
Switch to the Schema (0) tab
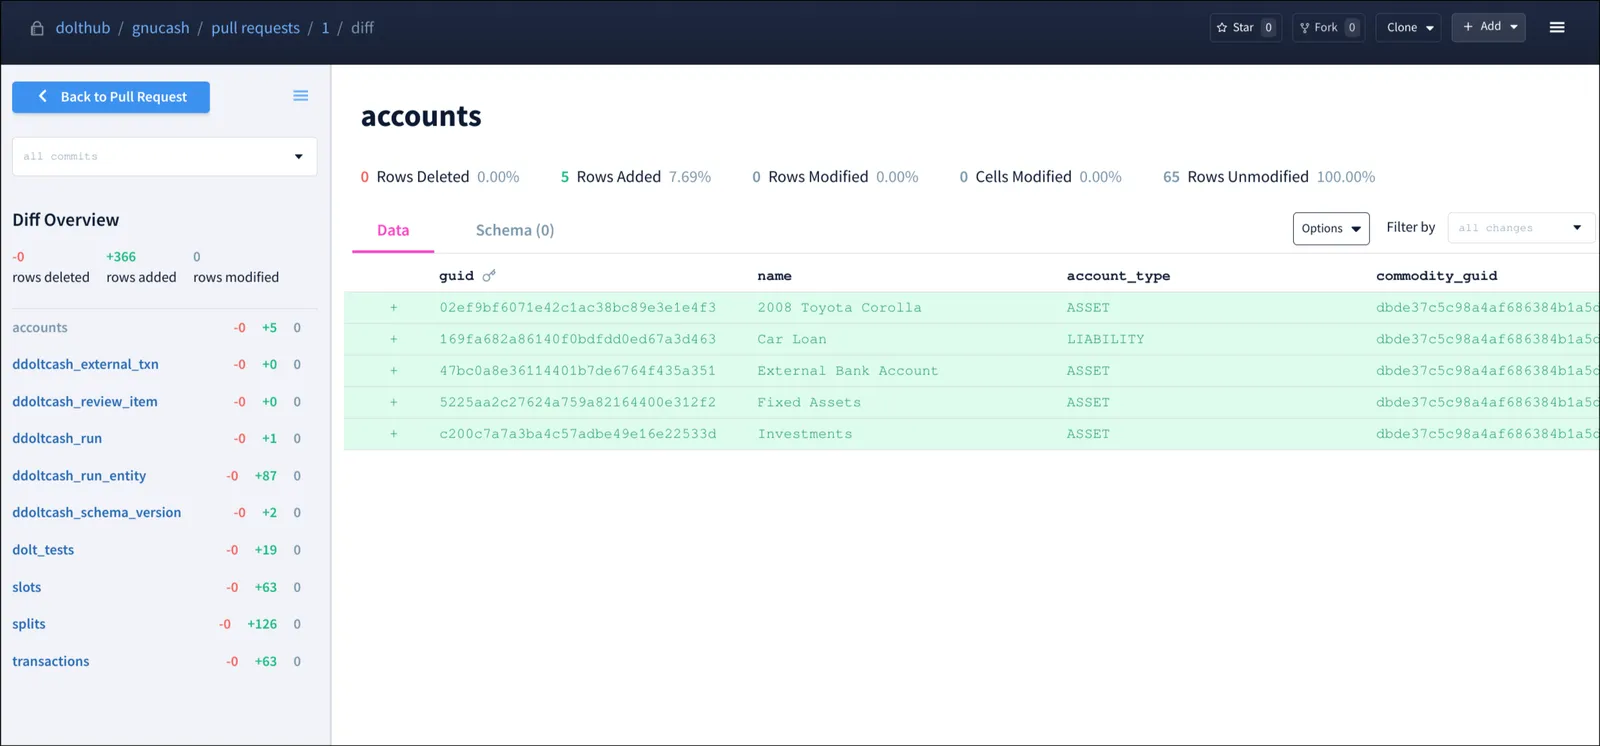[514, 230]
